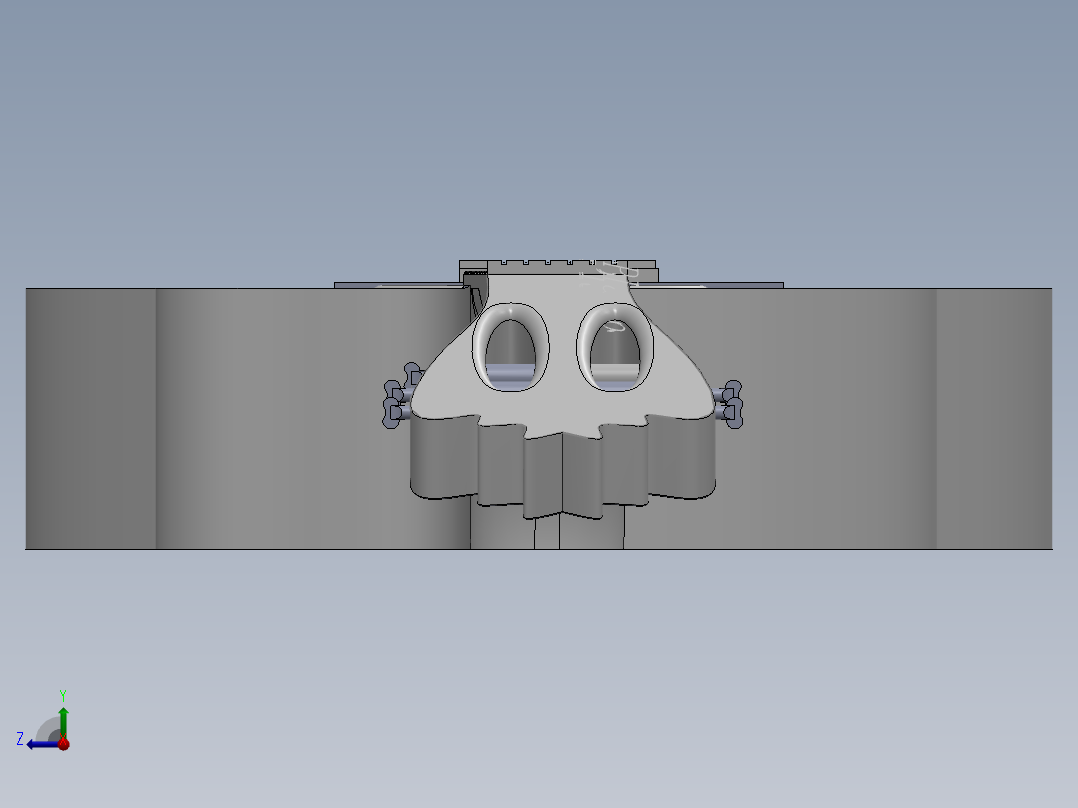The width and height of the screenshot is (1078, 808).
Task: Select the rightmost lobe of the wavy skirt
Action: pos(684,458)
